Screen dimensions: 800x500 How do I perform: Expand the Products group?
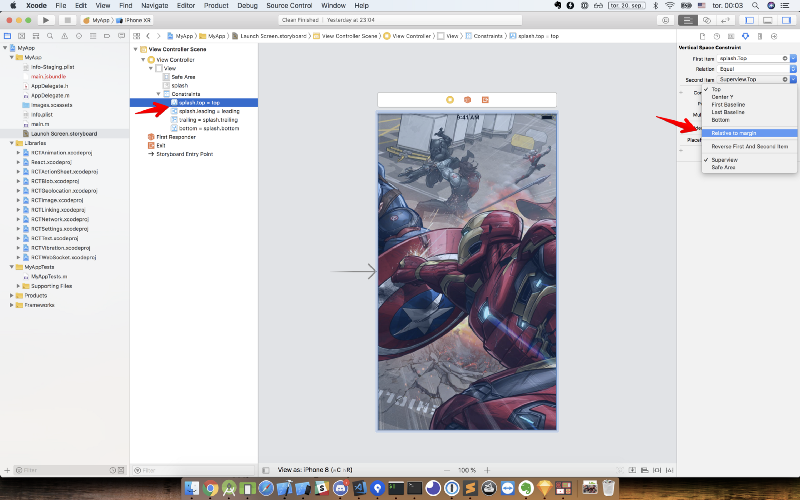click(x=12, y=296)
